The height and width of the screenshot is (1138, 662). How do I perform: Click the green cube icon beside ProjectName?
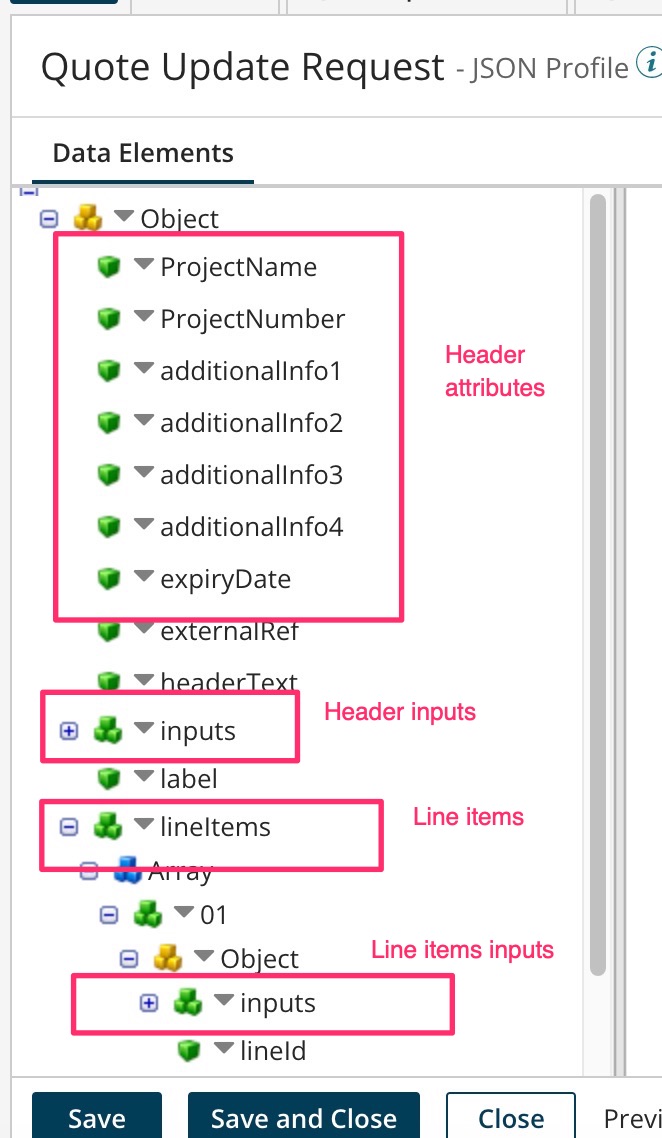108,267
